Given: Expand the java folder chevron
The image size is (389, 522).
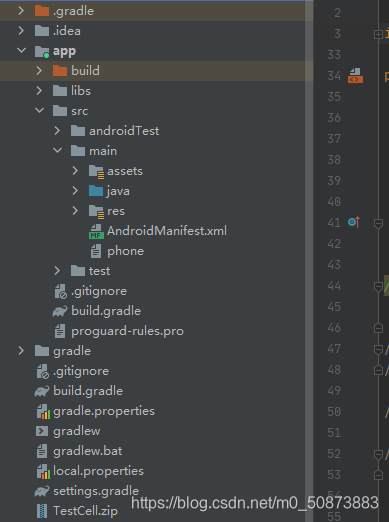Looking at the screenshot, I should coord(75,191).
